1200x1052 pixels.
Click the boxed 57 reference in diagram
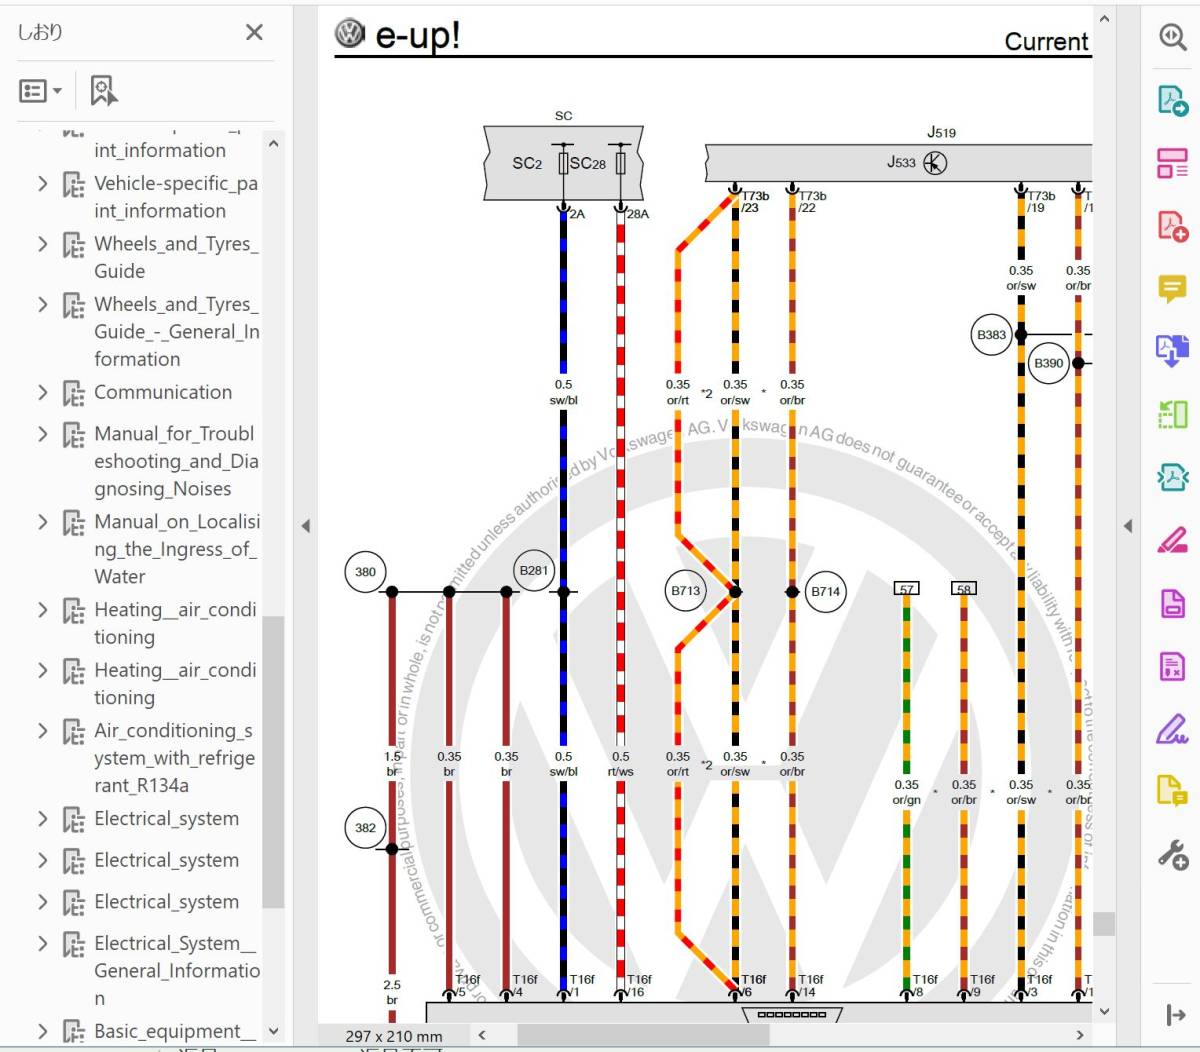coord(906,589)
